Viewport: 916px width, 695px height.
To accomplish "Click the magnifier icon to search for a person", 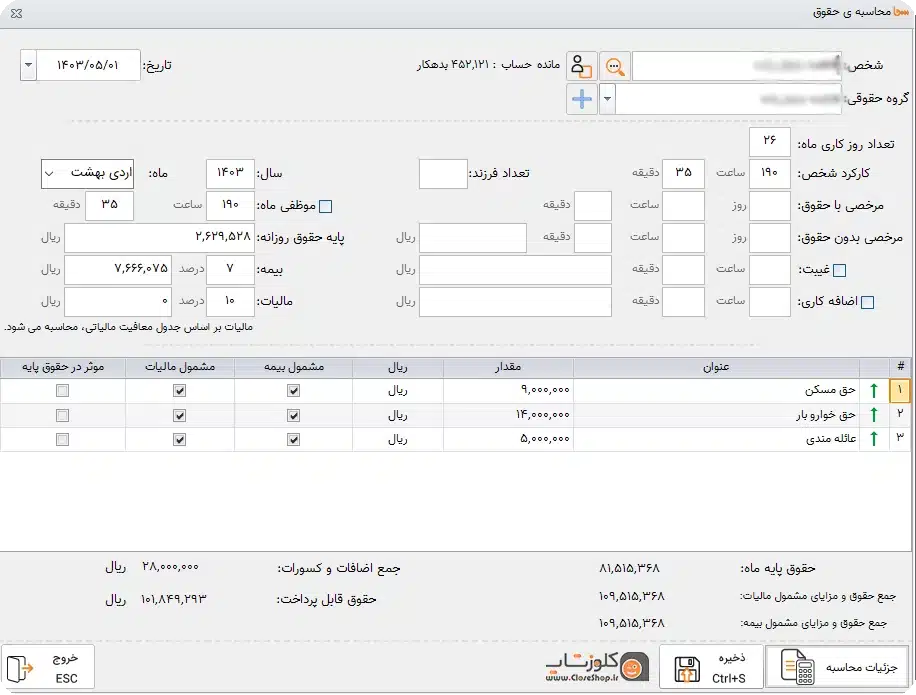I will pos(614,66).
